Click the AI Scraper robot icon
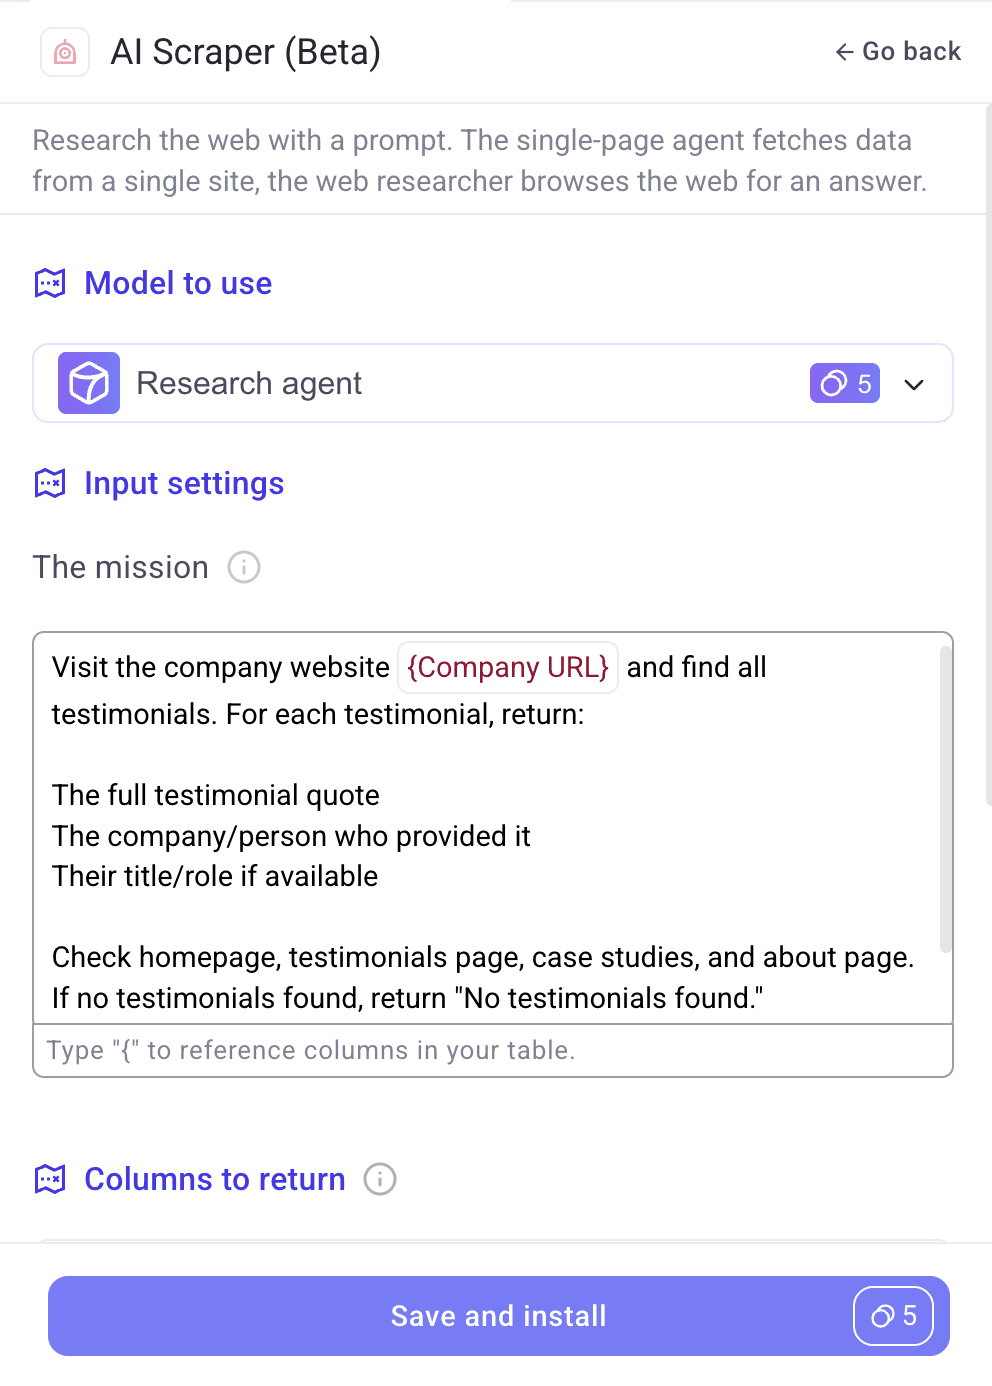The image size is (992, 1386). tap(64, 51)
